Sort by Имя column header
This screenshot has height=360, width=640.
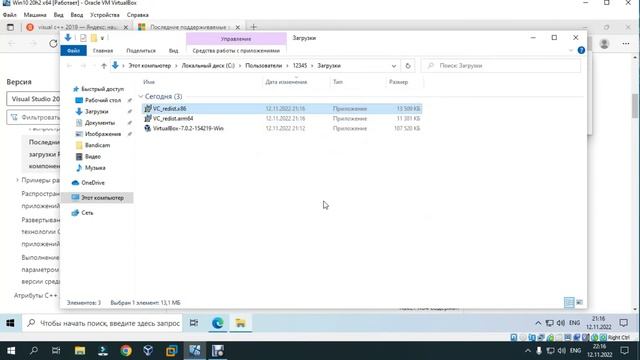[x=149, y=82]
